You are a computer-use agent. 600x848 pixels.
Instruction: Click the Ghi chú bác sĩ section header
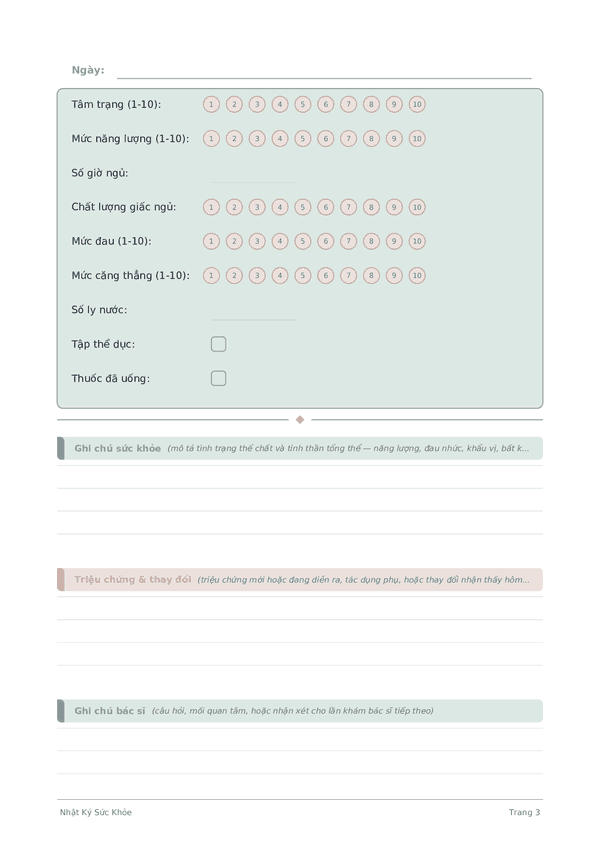300,711
